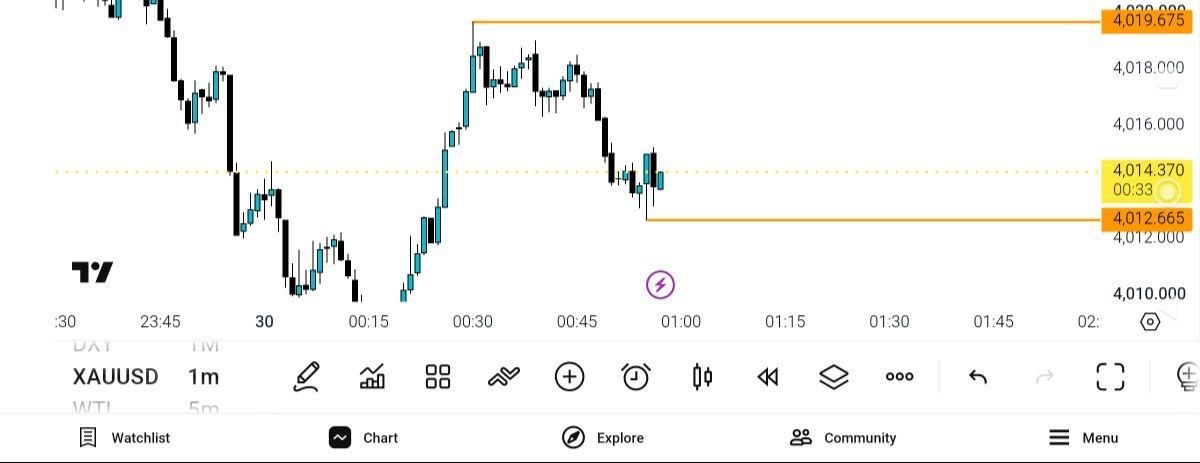Open the 1m timeframe selector
1200x463 pixels.
click(203, 377)
